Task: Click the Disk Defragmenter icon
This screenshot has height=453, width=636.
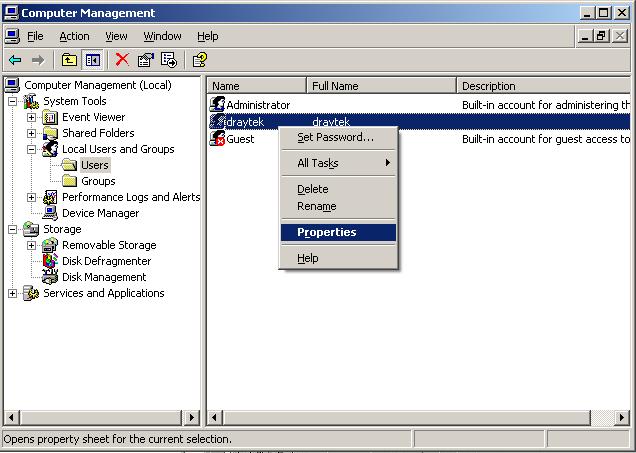Action: click(x=50, y=261)
